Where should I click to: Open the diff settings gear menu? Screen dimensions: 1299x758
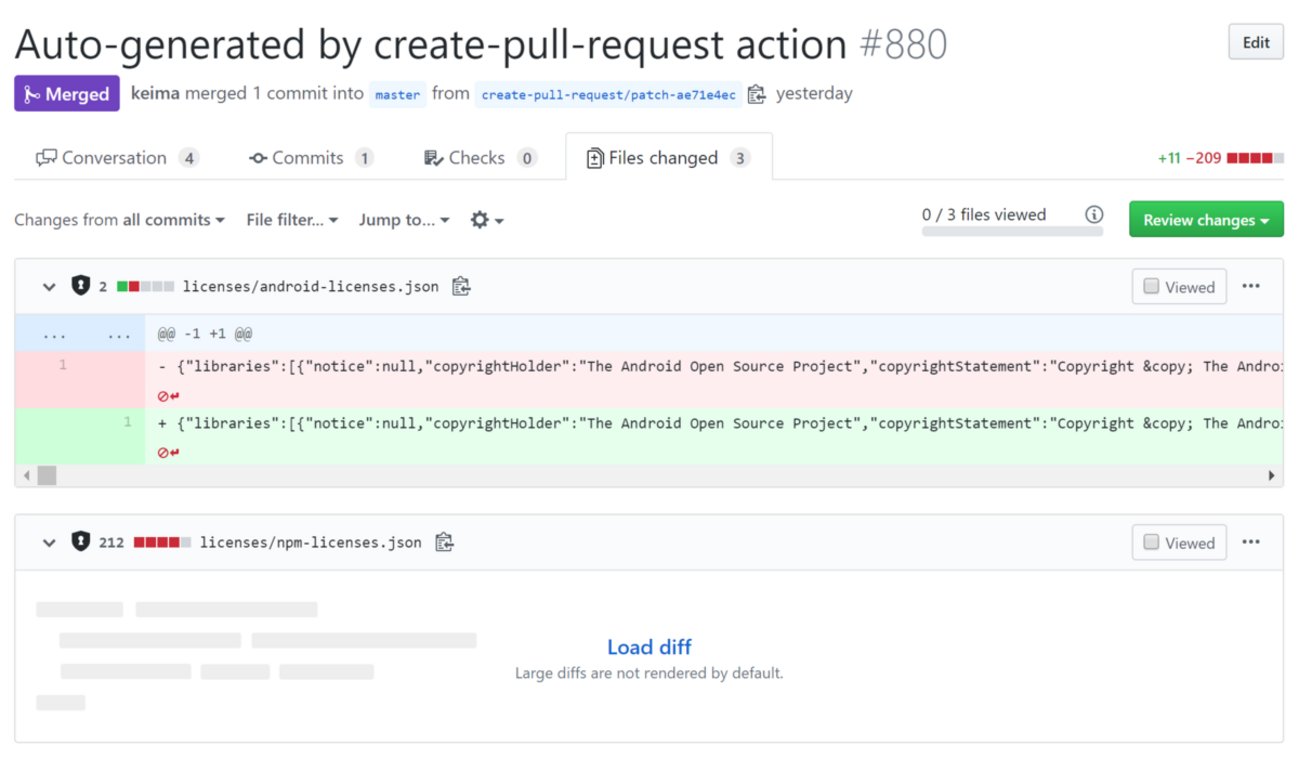(486, 220)
